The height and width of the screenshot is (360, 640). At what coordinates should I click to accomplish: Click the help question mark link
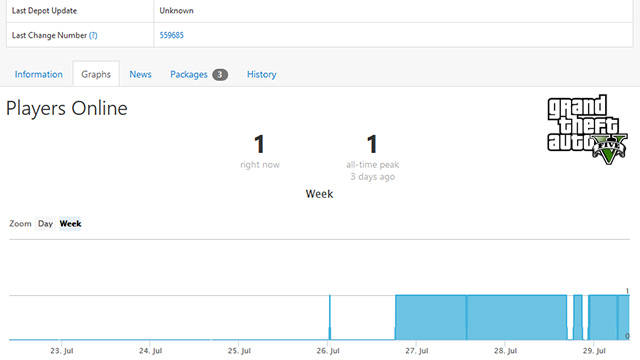[93, 35]
